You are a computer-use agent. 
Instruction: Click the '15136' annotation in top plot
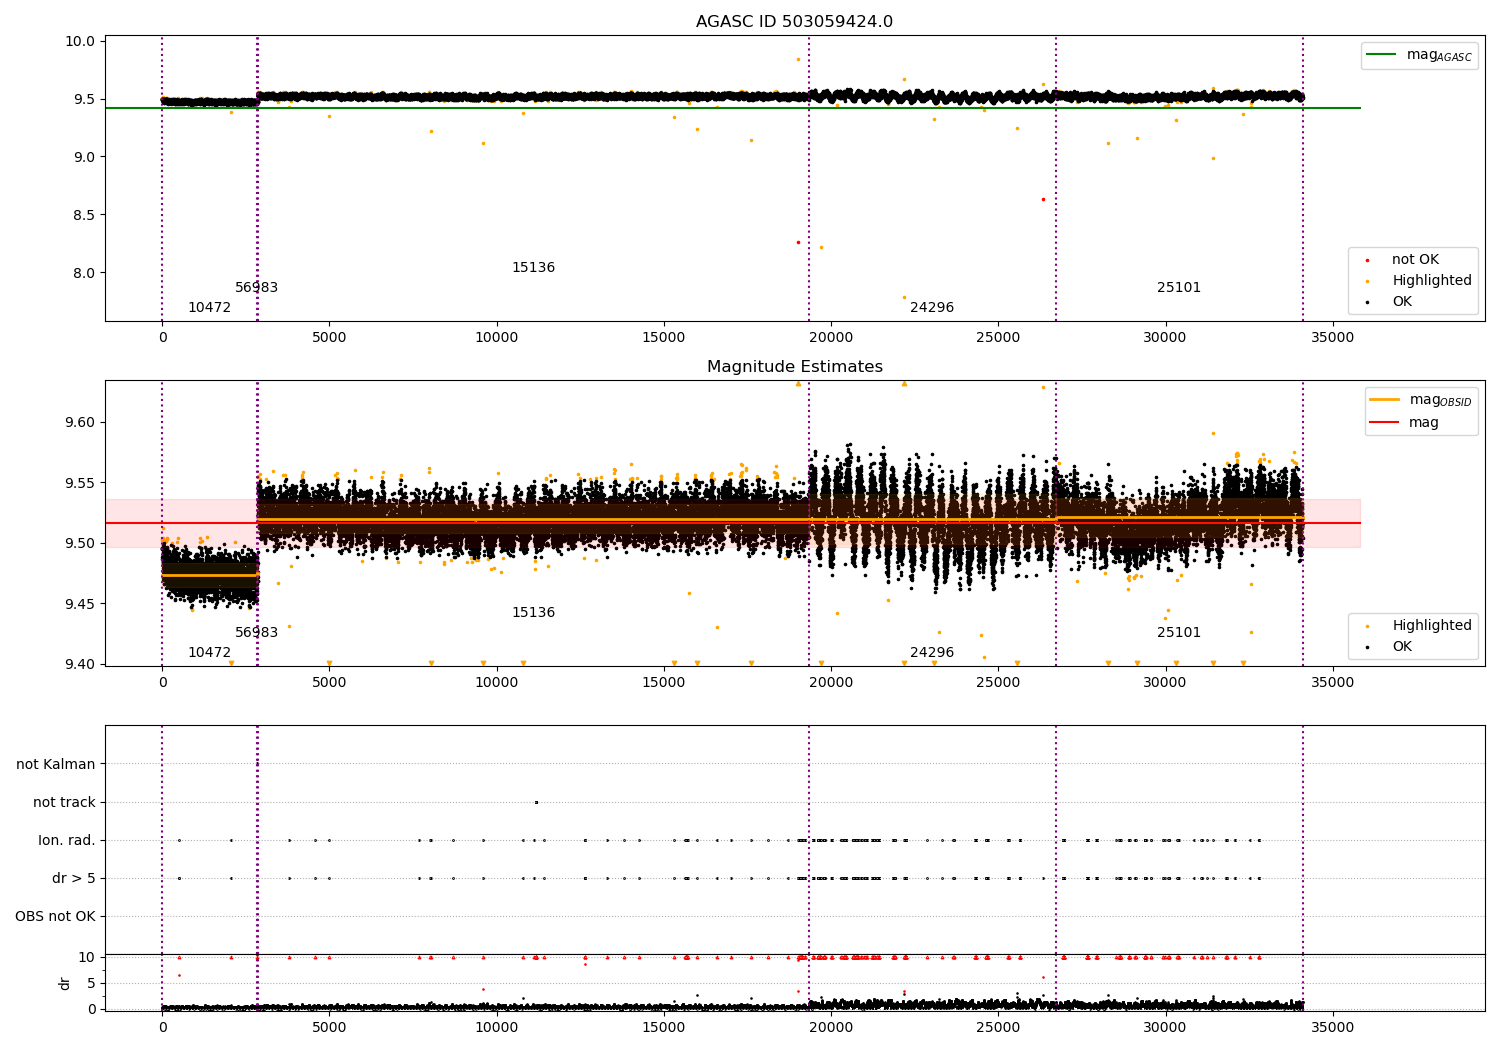[533, 268]
